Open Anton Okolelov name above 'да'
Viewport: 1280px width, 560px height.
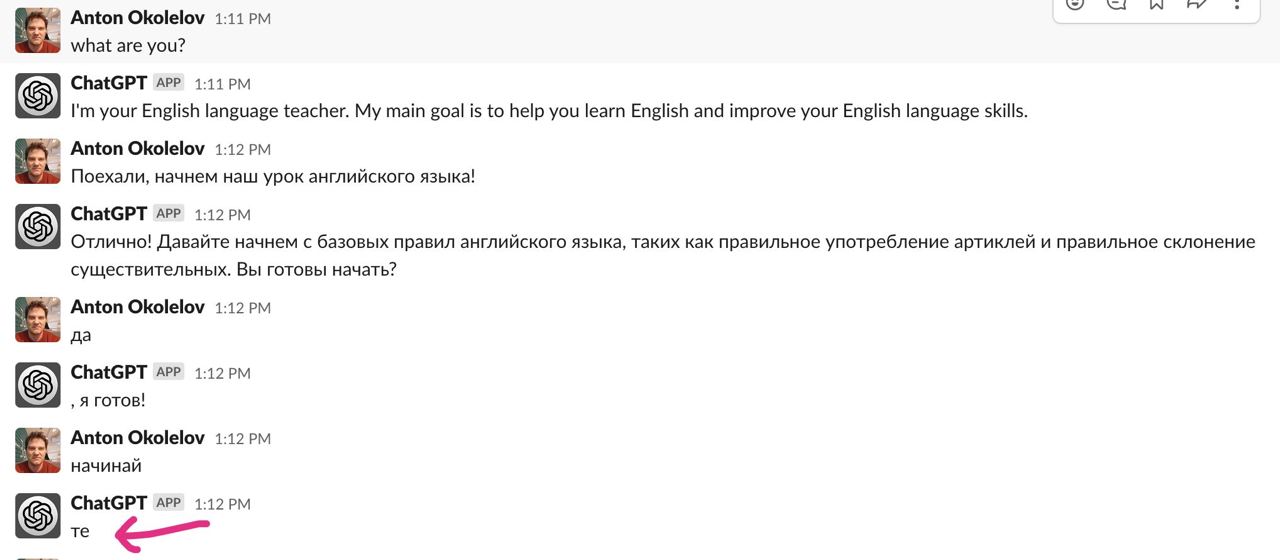pyautogui.click(x=138, y=307)
